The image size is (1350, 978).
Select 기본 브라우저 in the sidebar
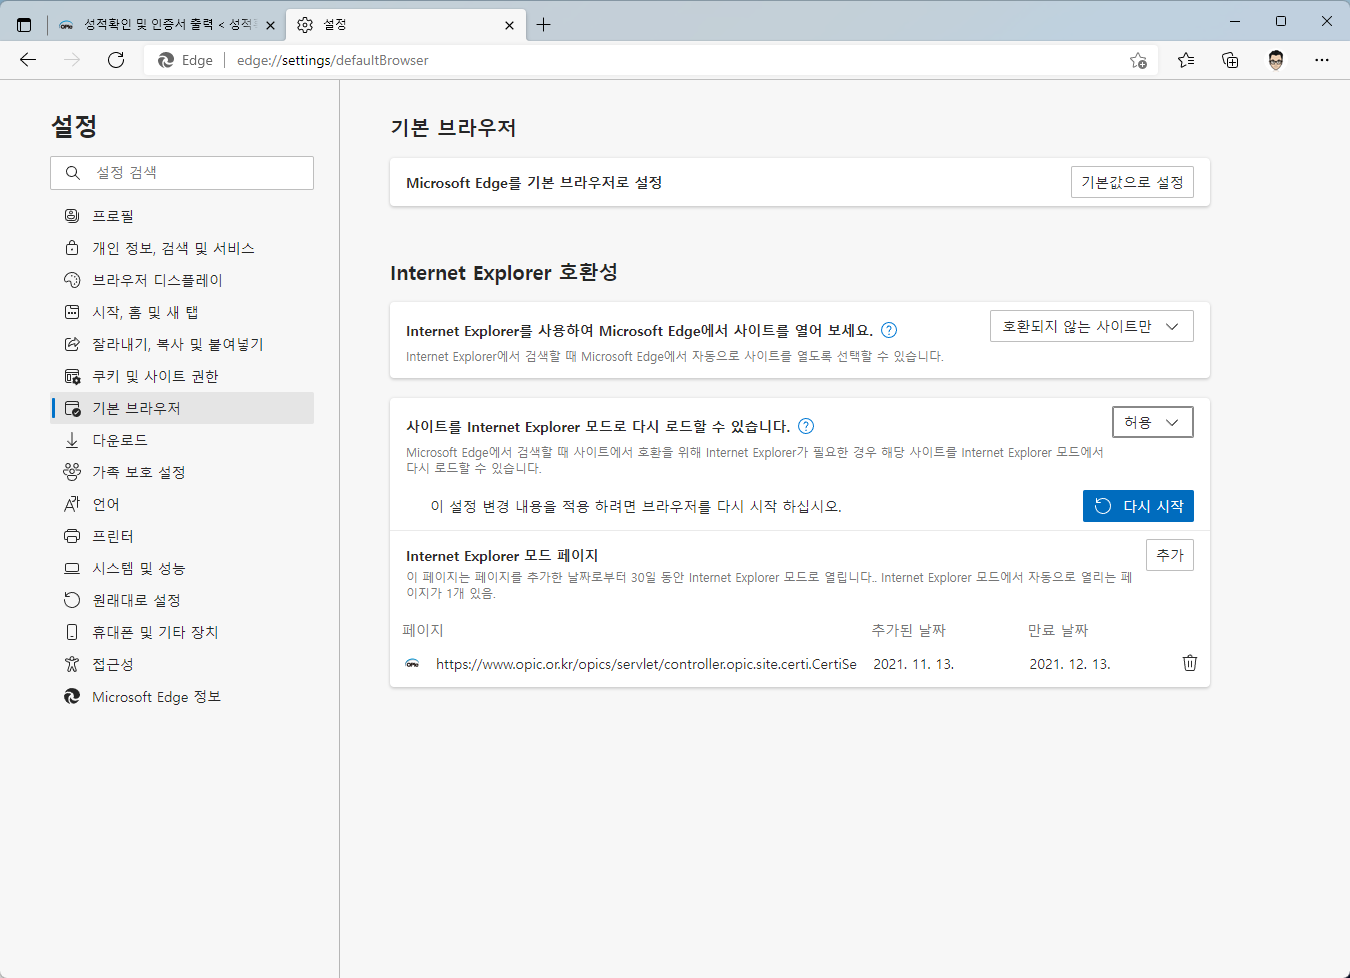click(182, 408)
